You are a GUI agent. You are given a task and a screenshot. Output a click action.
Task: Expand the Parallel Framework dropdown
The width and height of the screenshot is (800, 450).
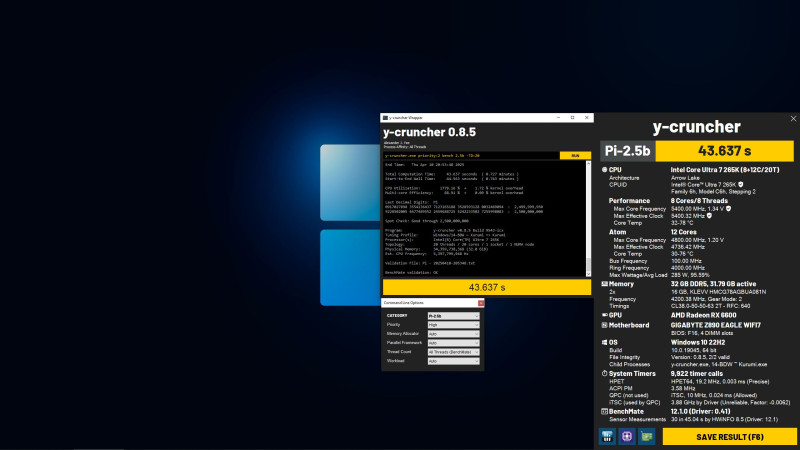(x=454, y=343)
